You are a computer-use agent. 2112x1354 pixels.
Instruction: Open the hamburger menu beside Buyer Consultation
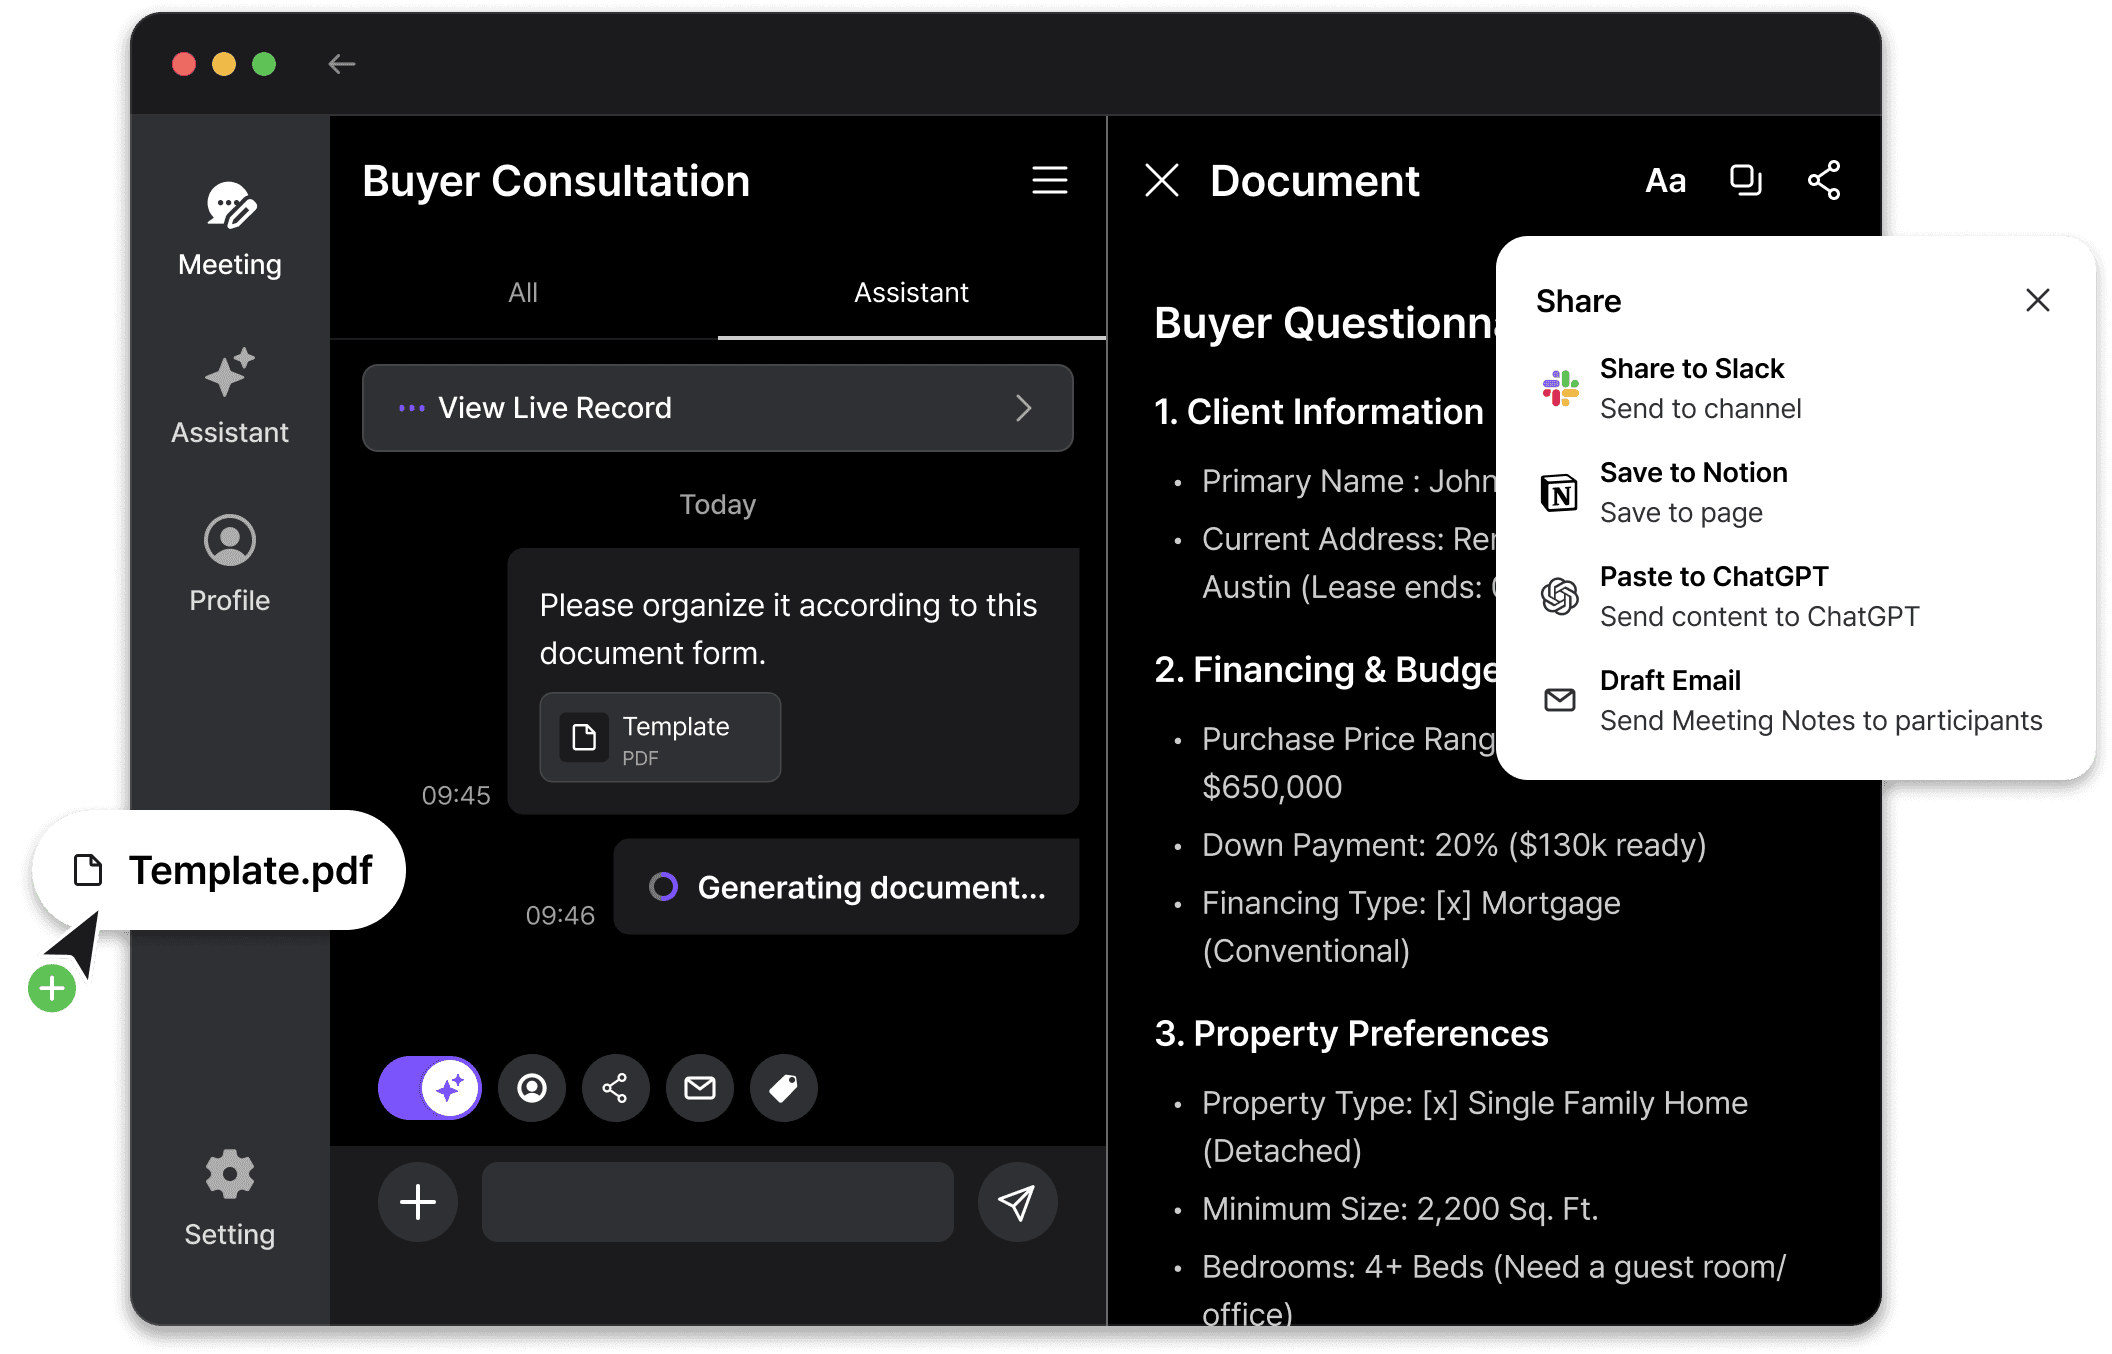pyautogui.click(x=1049, y=181)
